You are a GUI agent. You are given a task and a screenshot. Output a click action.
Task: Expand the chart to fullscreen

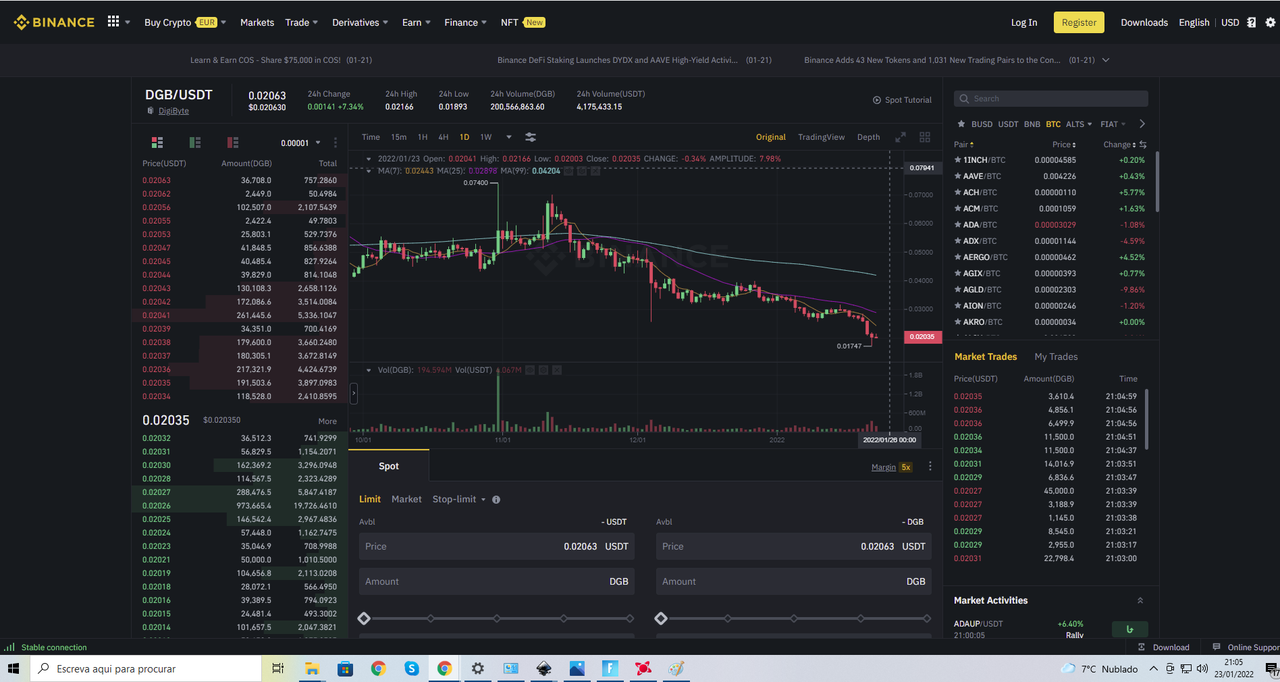click(900, 137)
